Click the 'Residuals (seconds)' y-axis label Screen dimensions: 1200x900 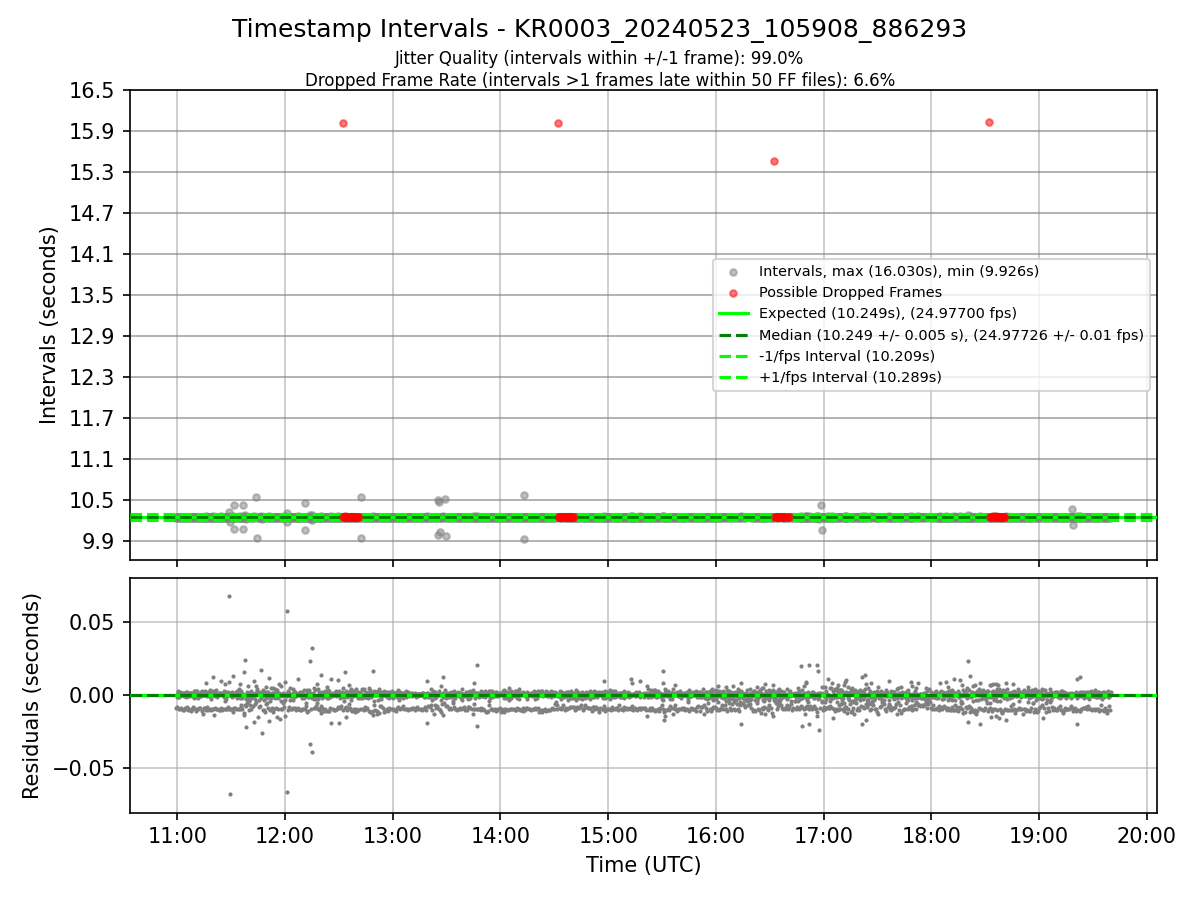pos(32,696)
